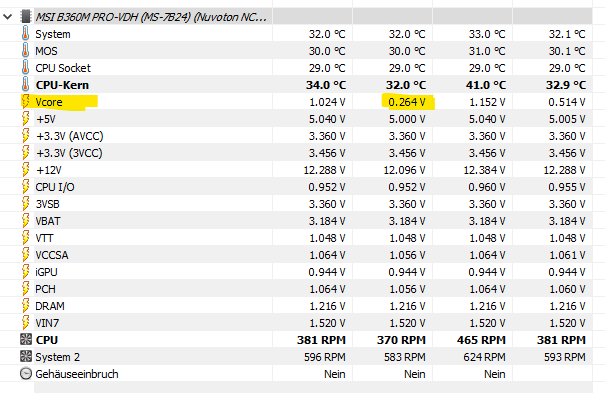605x393 pixels.
Task: Click the DRAM voltage bolt icon
Action: (25, 305)
